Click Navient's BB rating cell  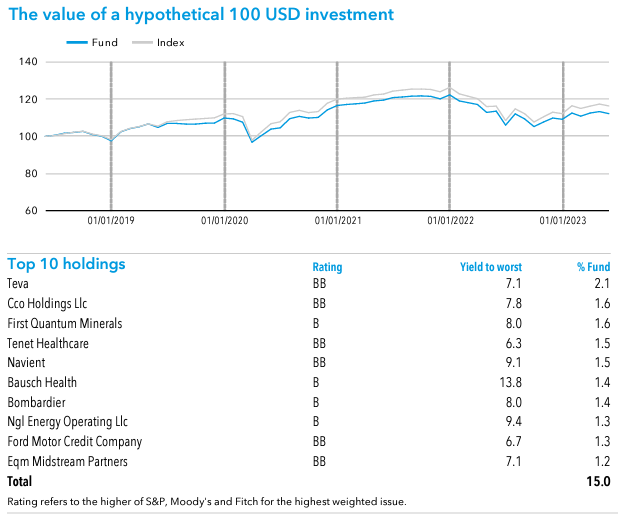[x=319, y=363]
